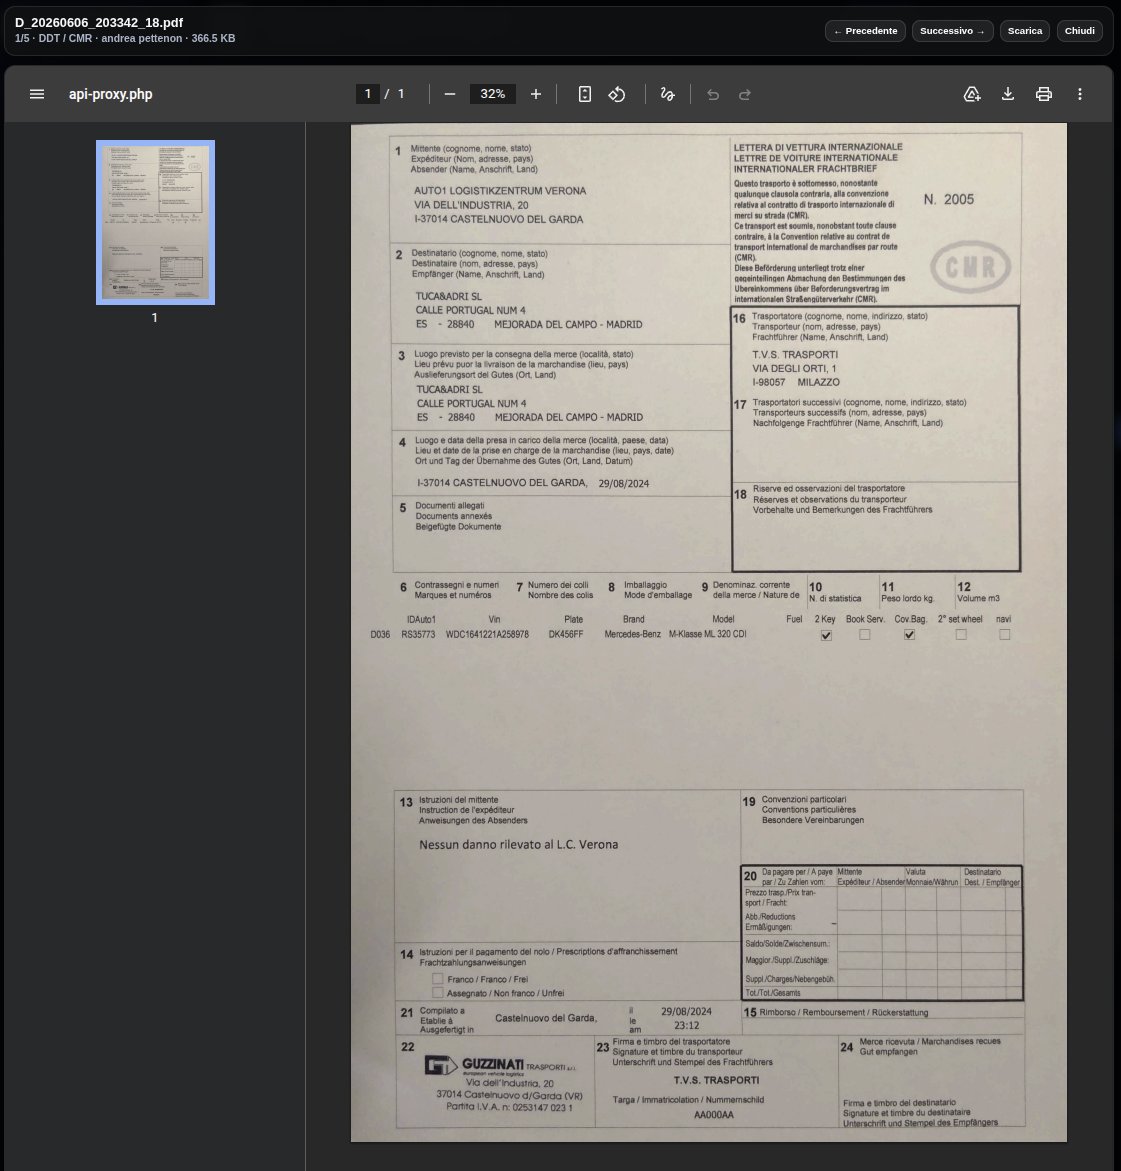Click the time 23:12 in box 21

point(686,1026)
